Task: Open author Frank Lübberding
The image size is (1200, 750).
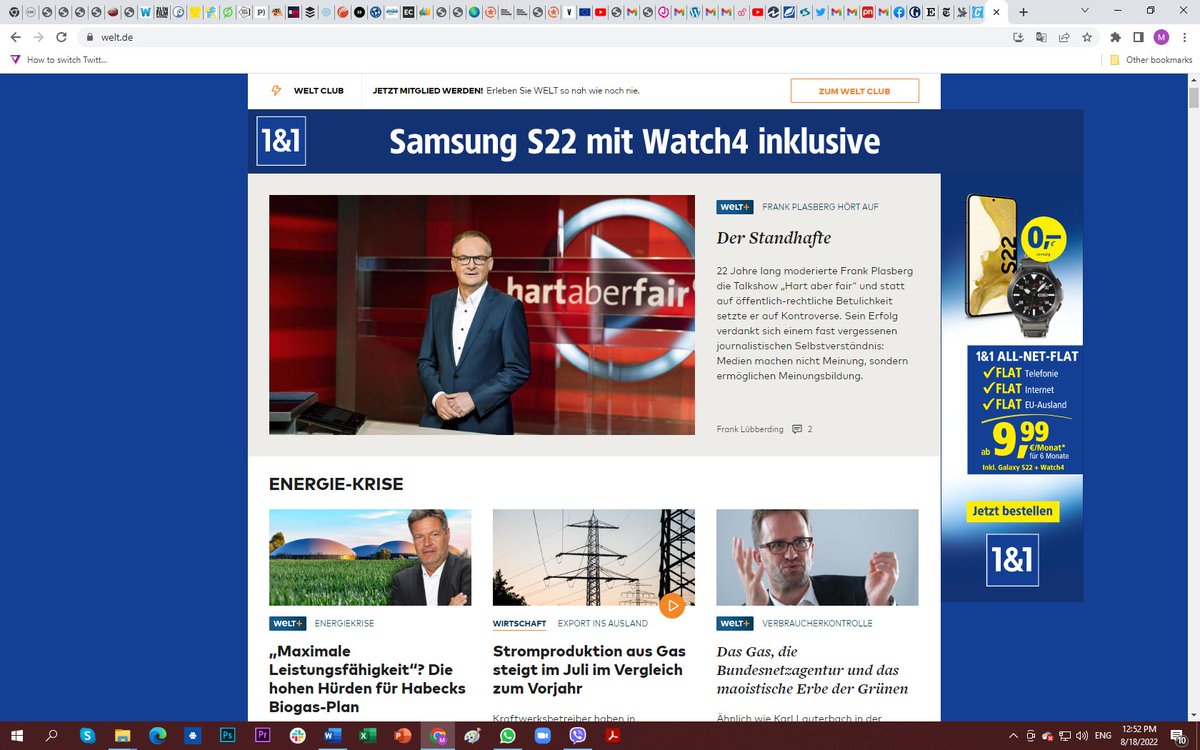Action: (x=749, y=429)
